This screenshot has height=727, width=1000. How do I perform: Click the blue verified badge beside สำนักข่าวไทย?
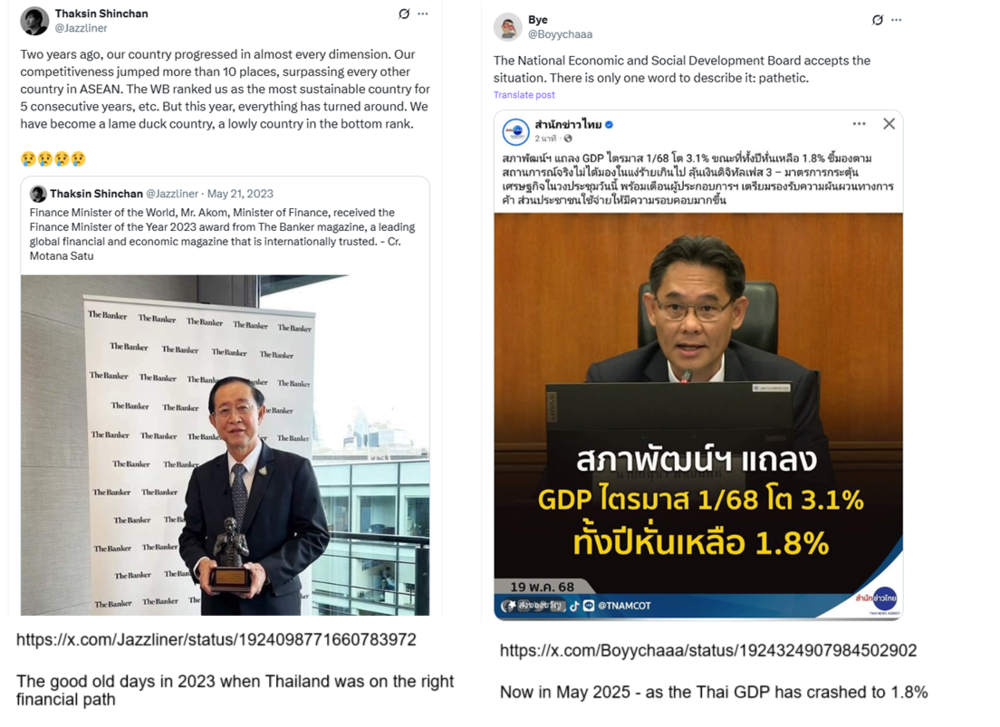(x=609, y=125)
